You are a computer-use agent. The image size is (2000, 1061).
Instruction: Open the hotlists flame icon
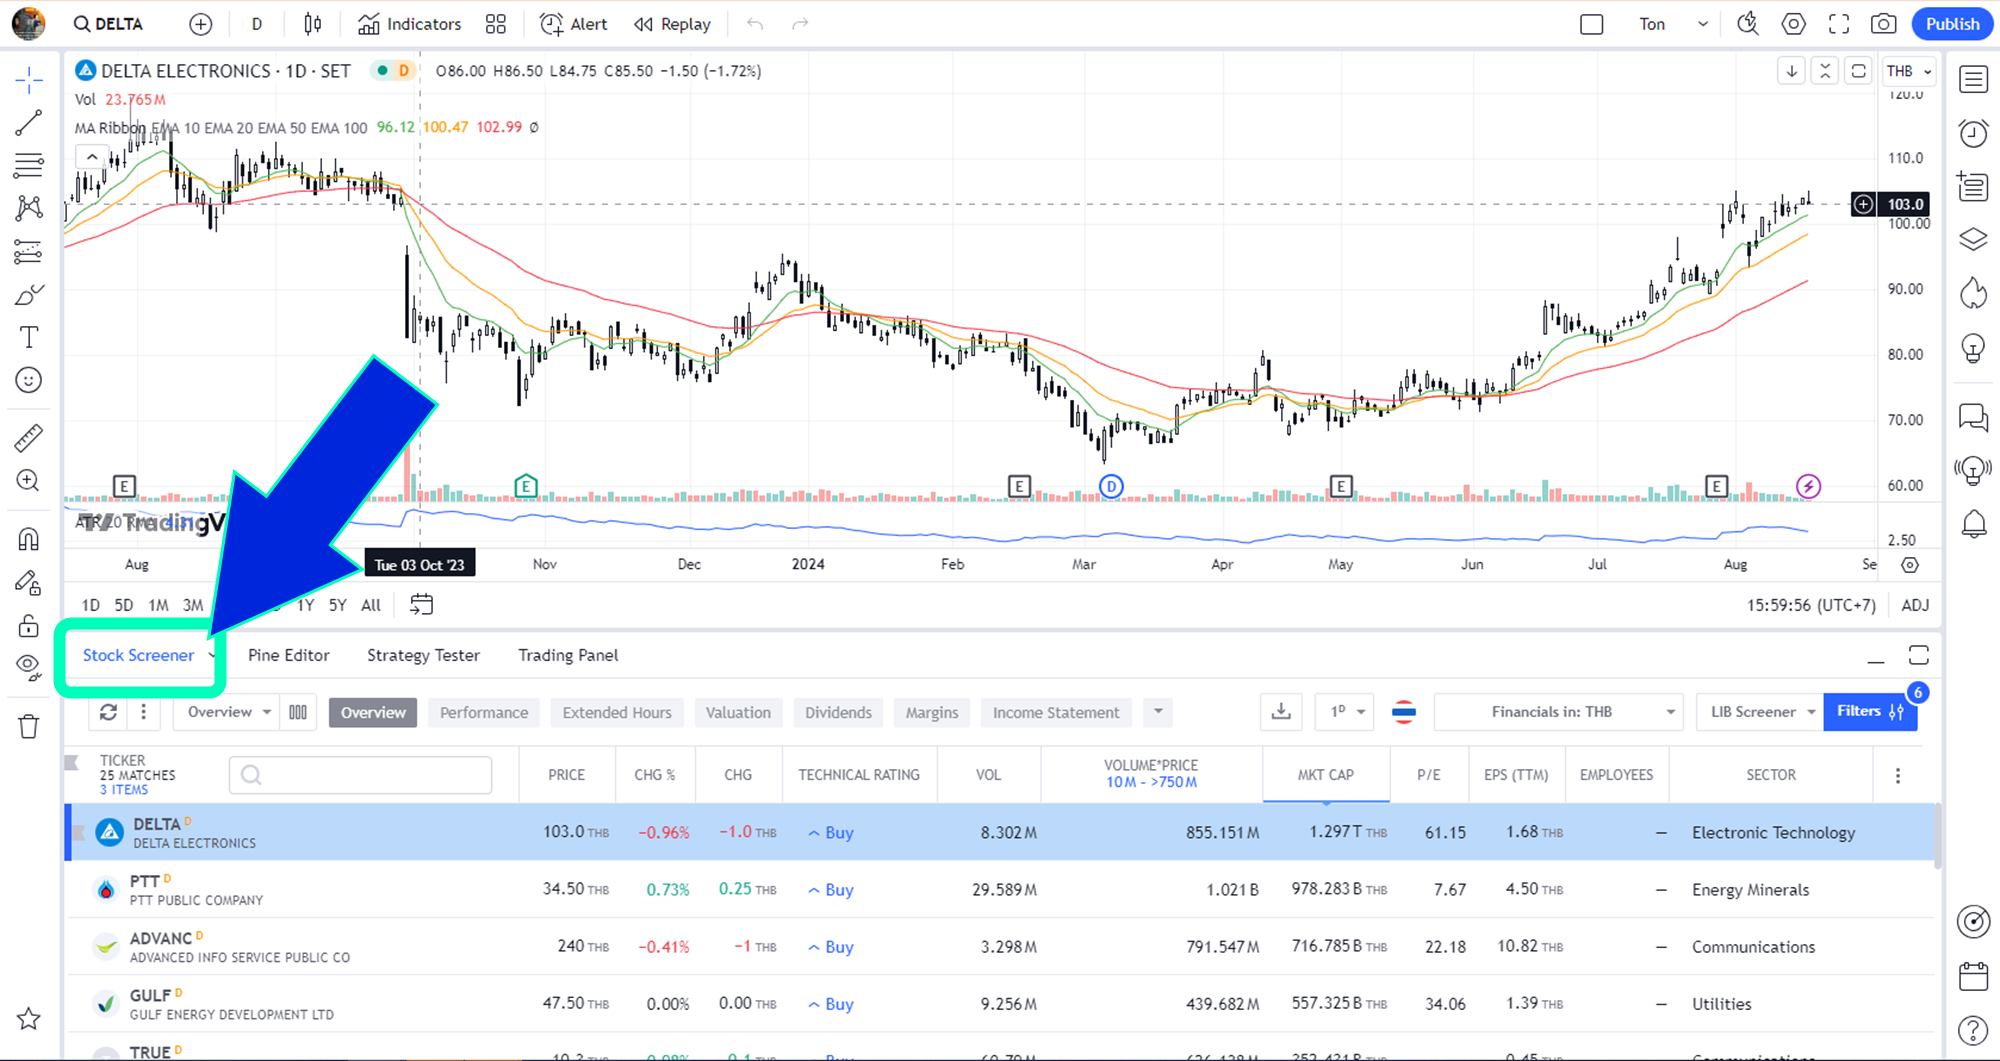[x=1974, y=292]
